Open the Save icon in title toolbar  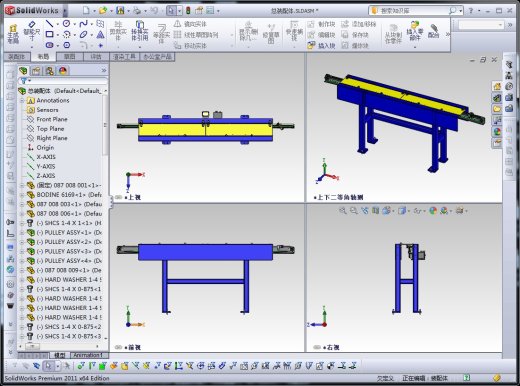[x=120, y=11]
